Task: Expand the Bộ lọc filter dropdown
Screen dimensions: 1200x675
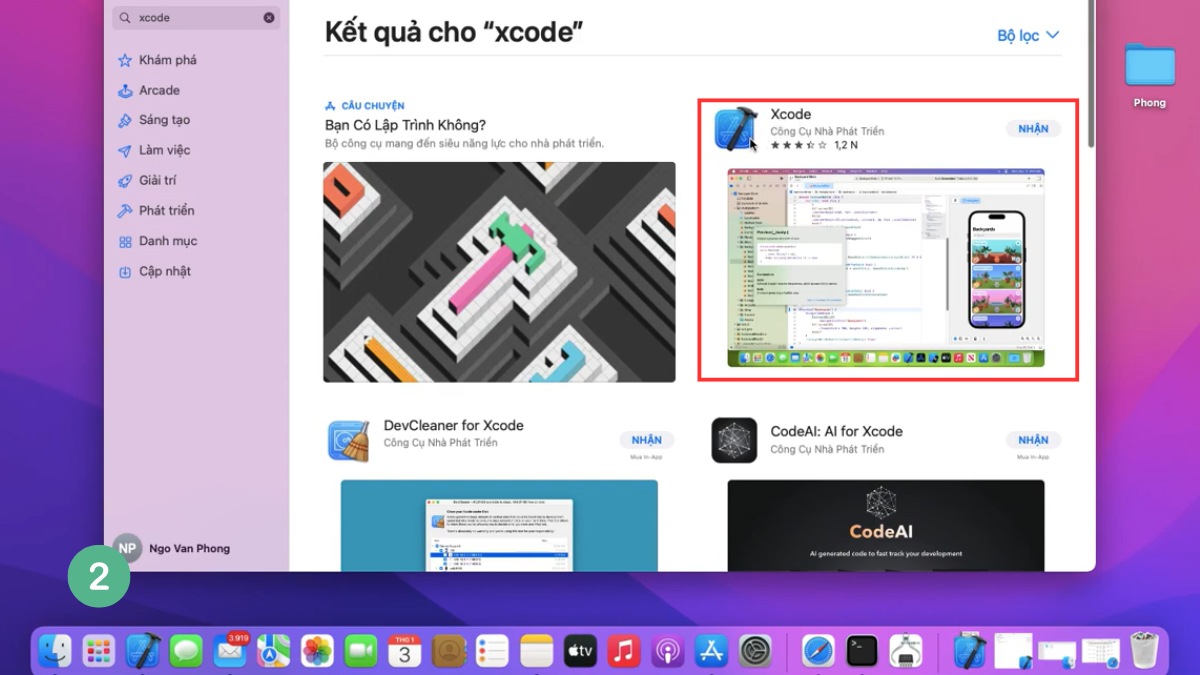Action: click(x=1028, y=35)
